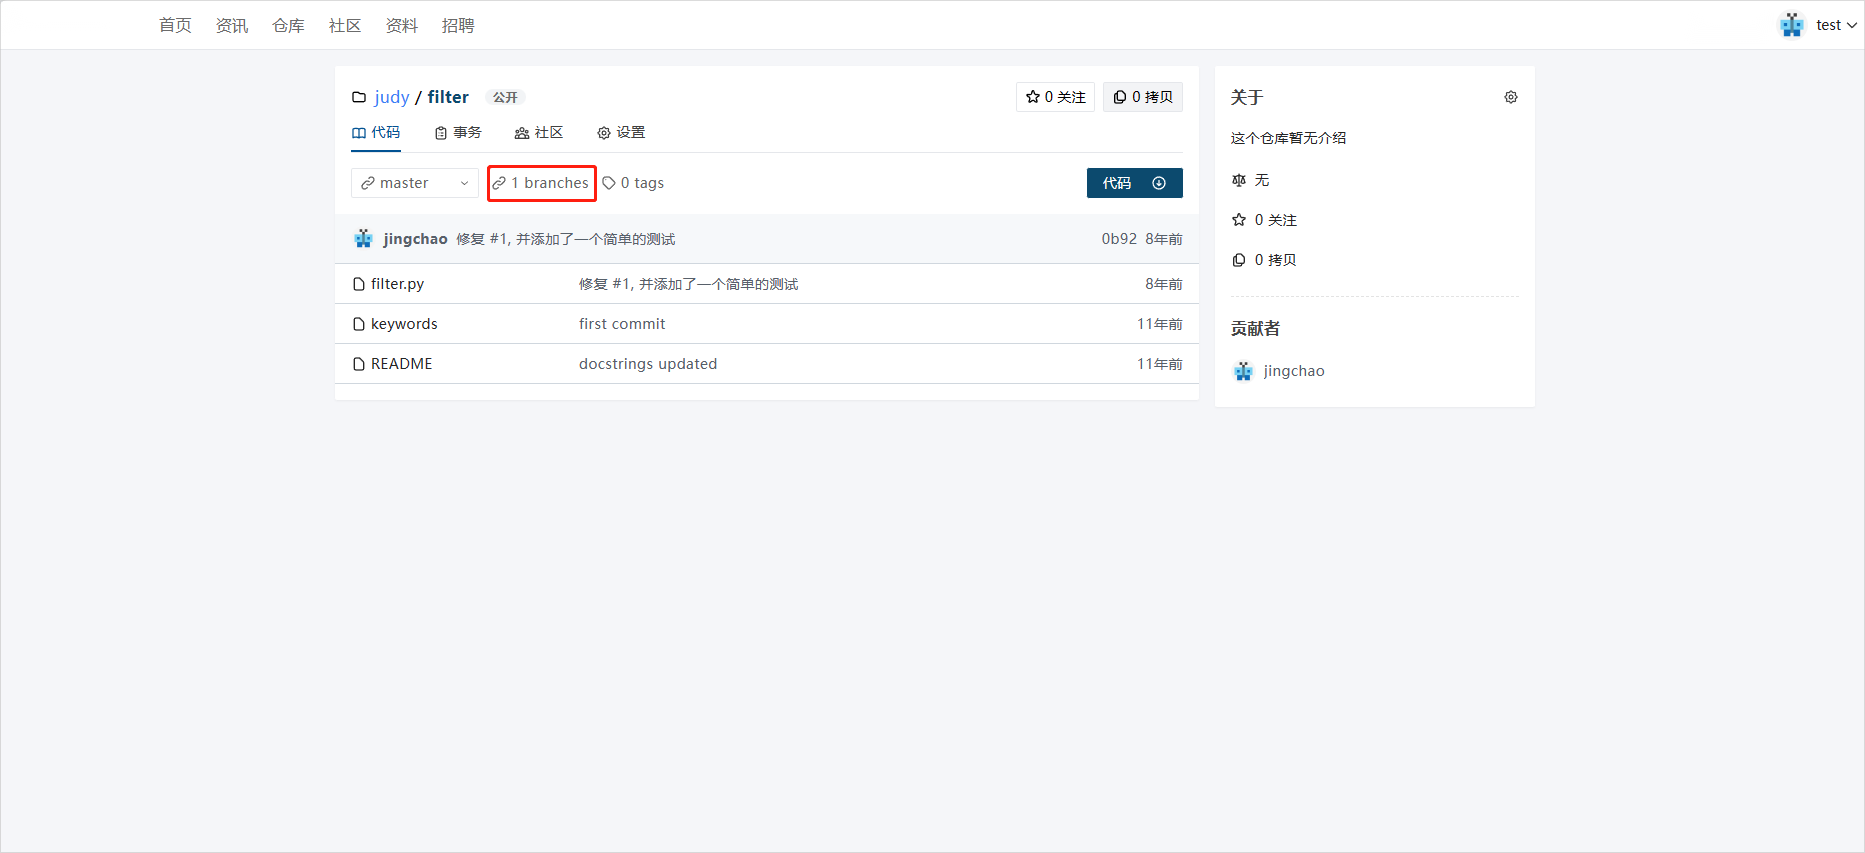Image resolution: width=1865 pixels, height=853 pixels.
Task: Open the test user menu chevron
Action: tap(1852, 26)
